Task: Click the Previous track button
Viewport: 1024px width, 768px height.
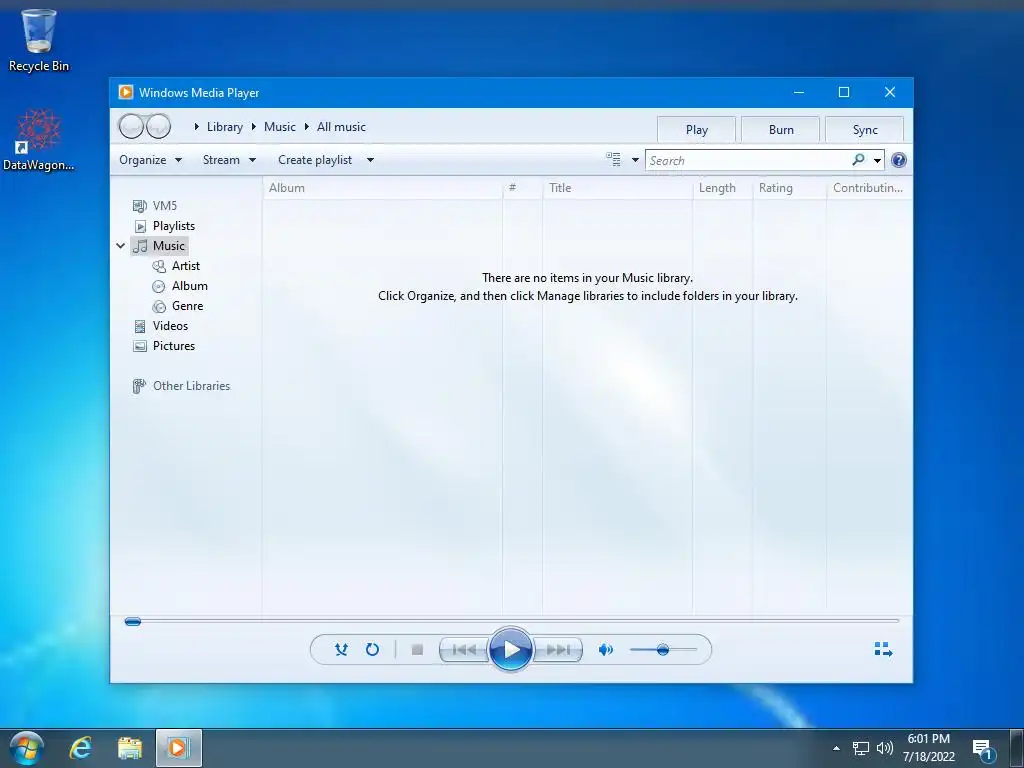Action: coord(464,649)
